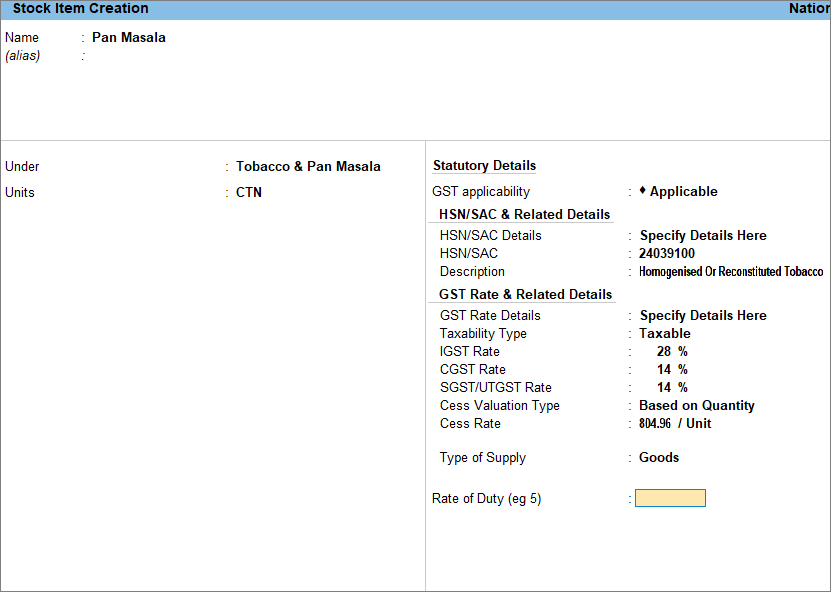Select the CGST Rate value 14 %
The width and height of the screenshot is (831, 592).
pos(672,369)
